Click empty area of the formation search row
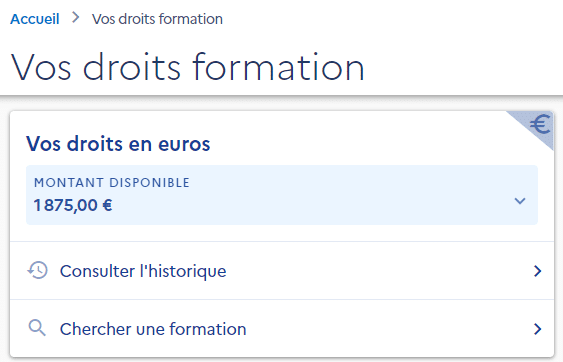563x362 pixels. click(388, 329)
